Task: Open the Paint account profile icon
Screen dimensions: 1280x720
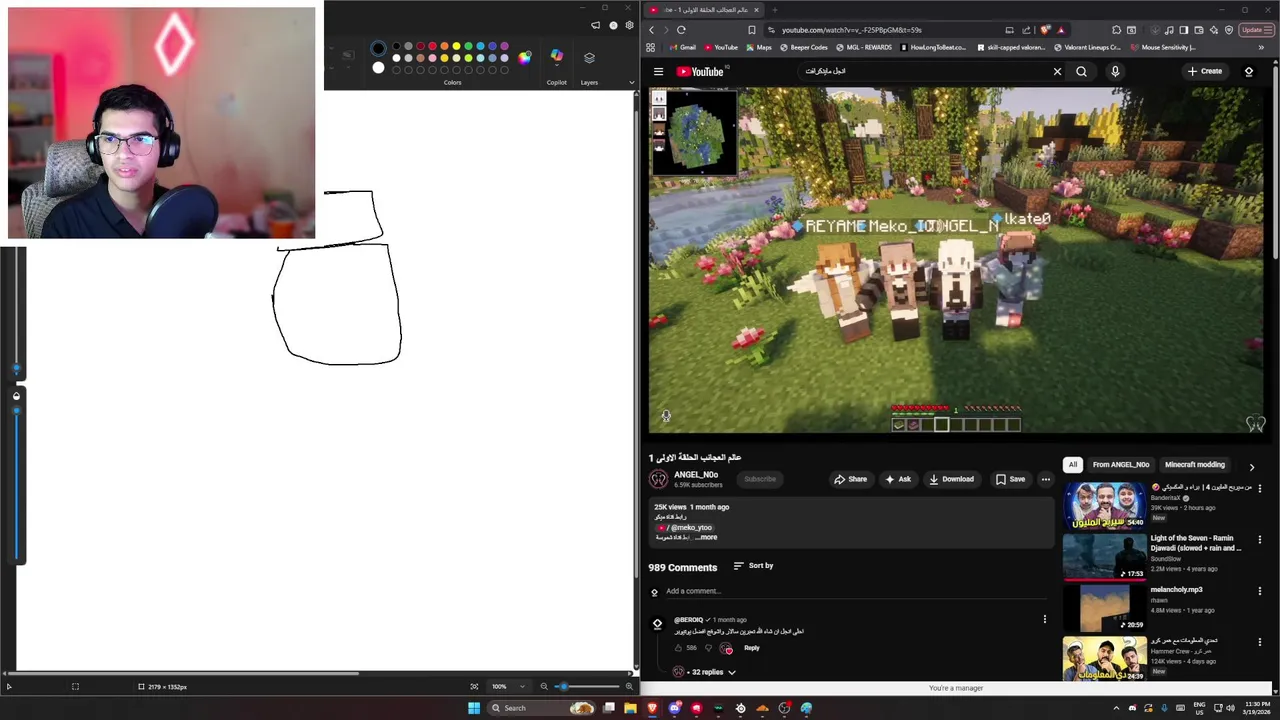Action: [x=613, y=25]
